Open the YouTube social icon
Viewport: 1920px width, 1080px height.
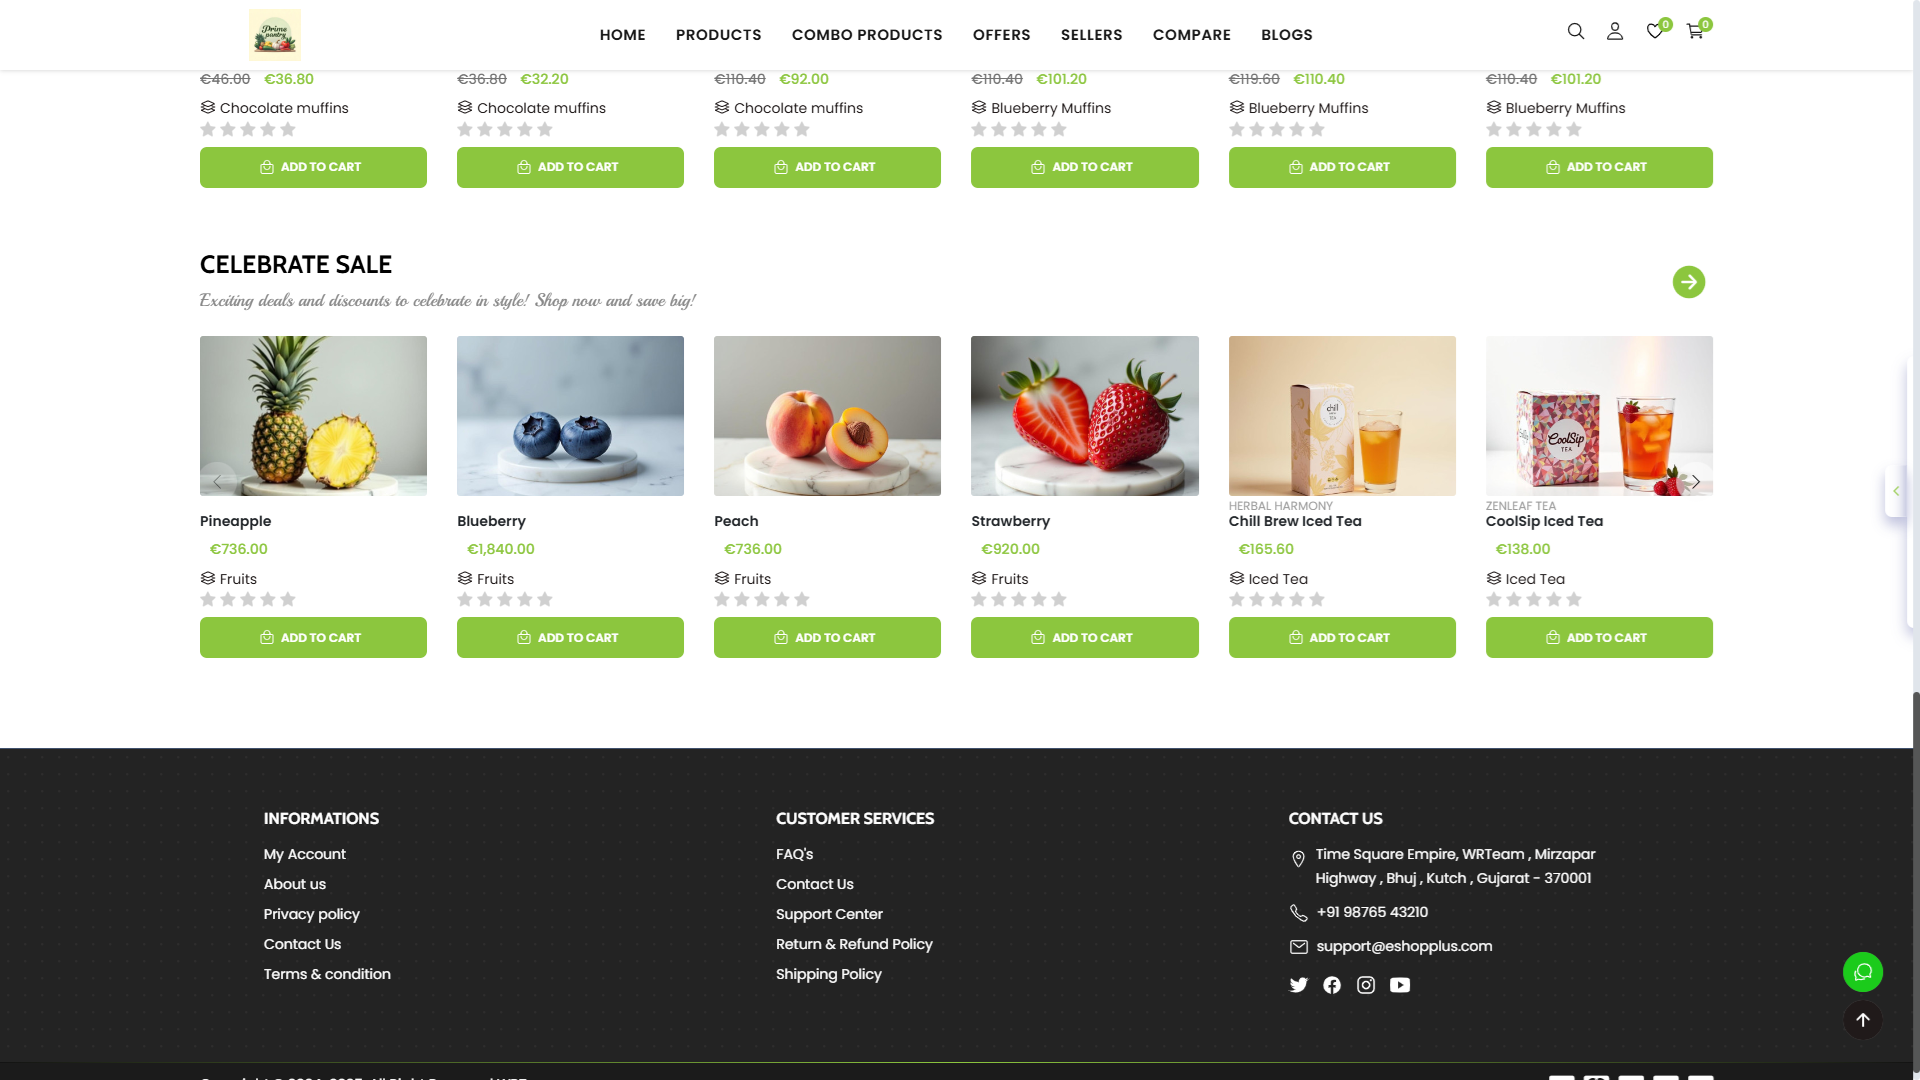pyautogui.click(x=1400, y=985)
